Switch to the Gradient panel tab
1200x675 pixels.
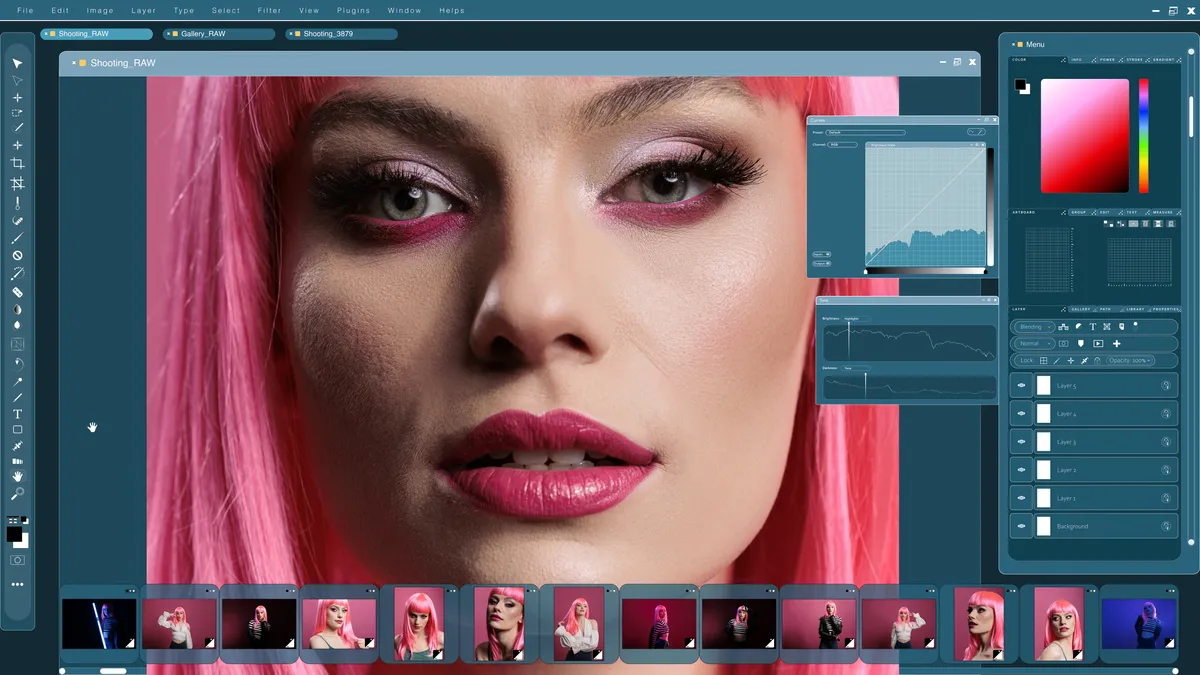pyautogui.click(x=1163, y=60)
